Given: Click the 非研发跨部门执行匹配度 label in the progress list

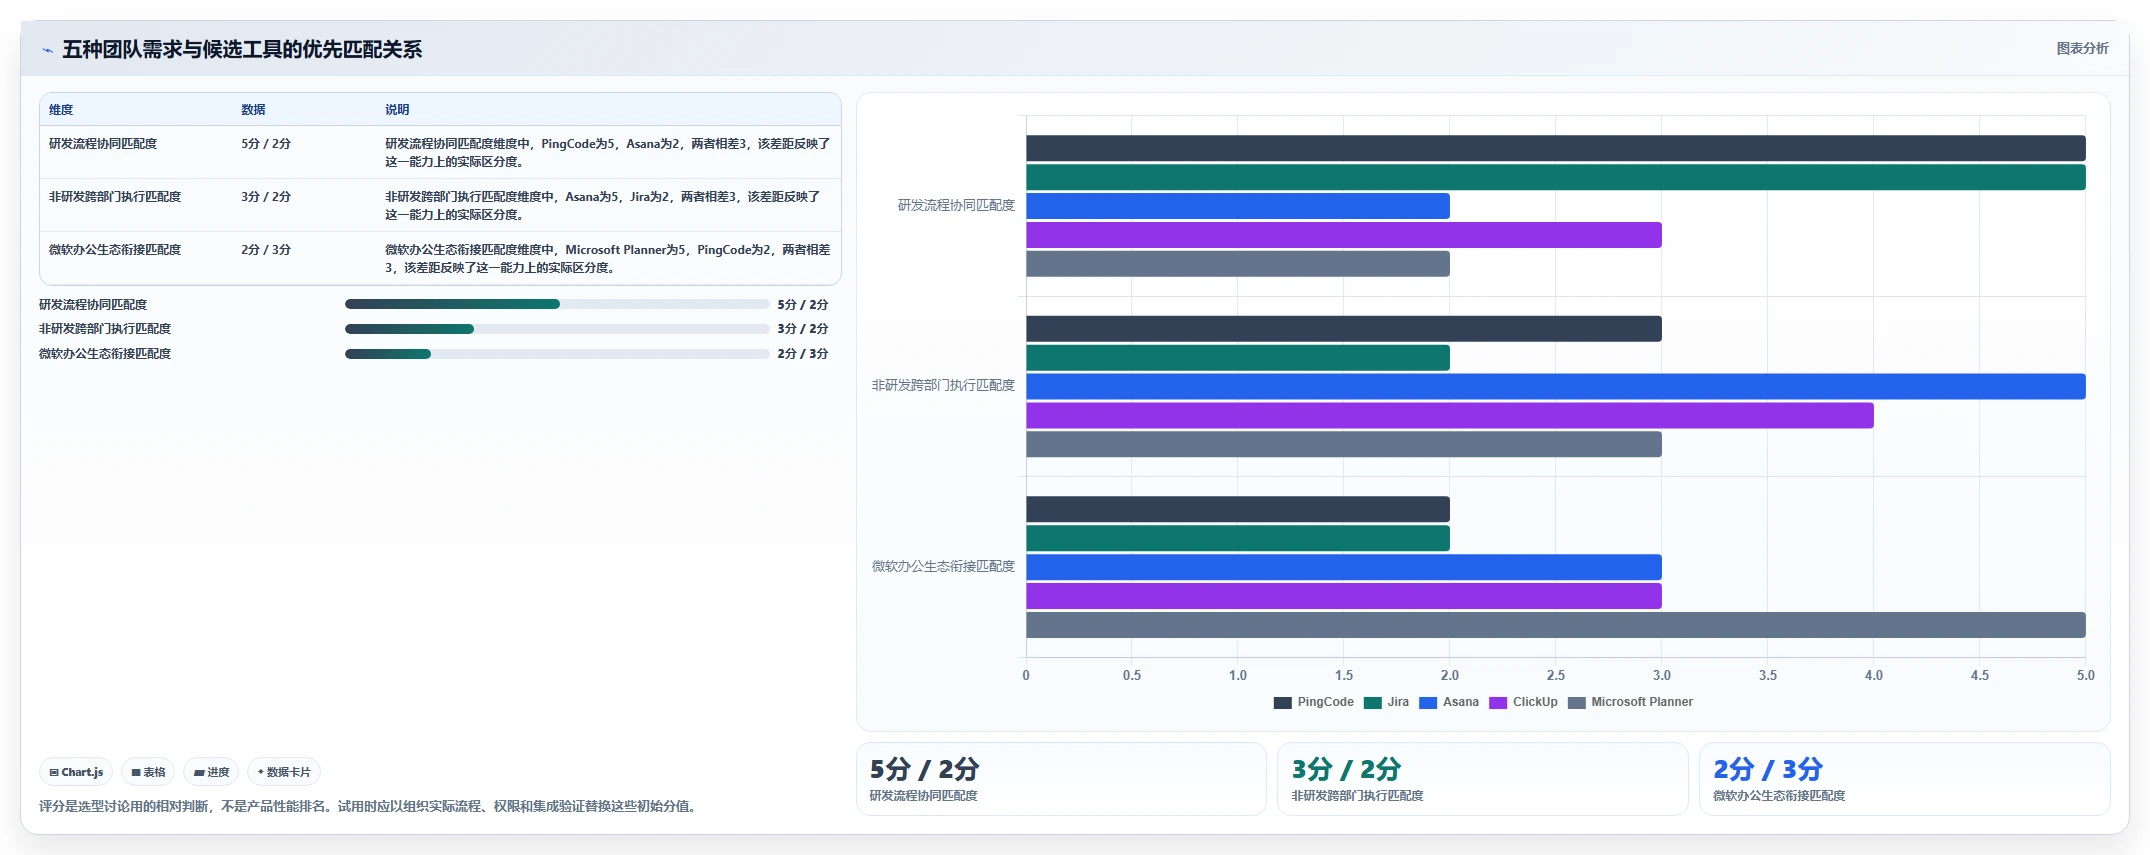Looking at the screenshot, I should (x=105, y=329).
